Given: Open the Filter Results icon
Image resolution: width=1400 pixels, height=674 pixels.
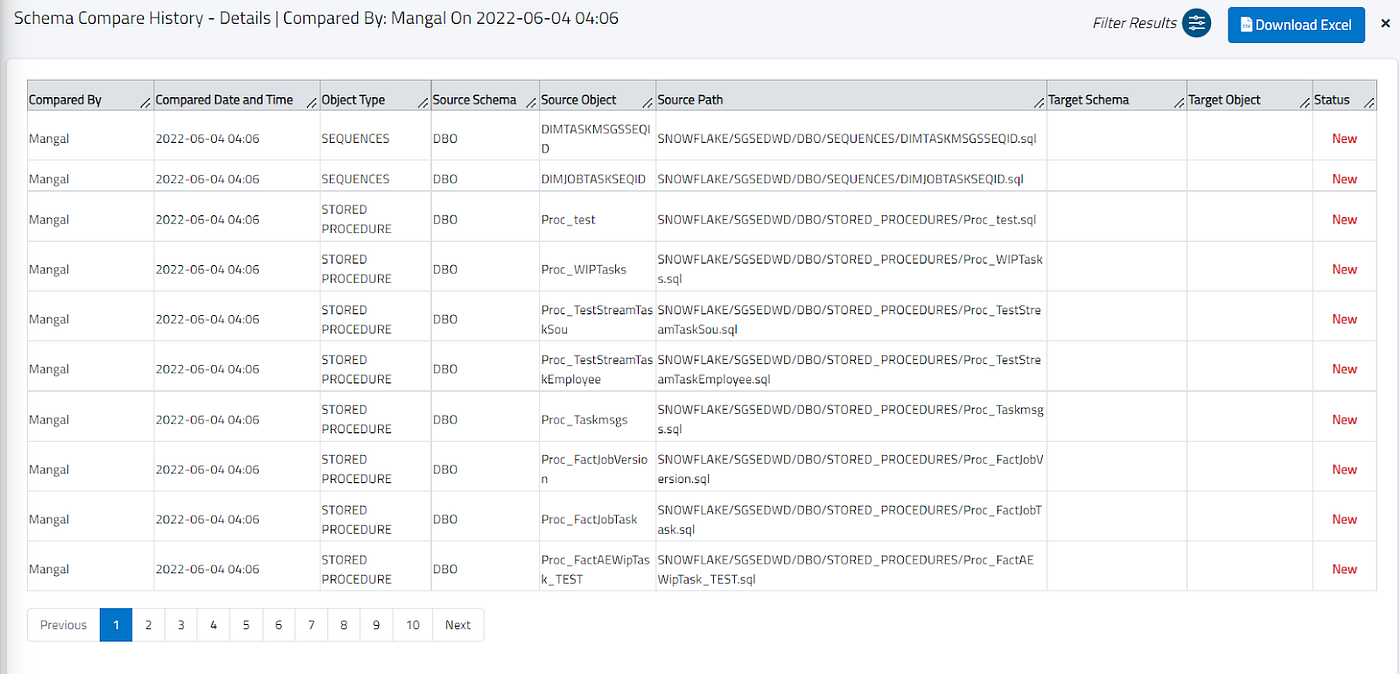Looking at the screenshot, I should [x=1196, y=23].
